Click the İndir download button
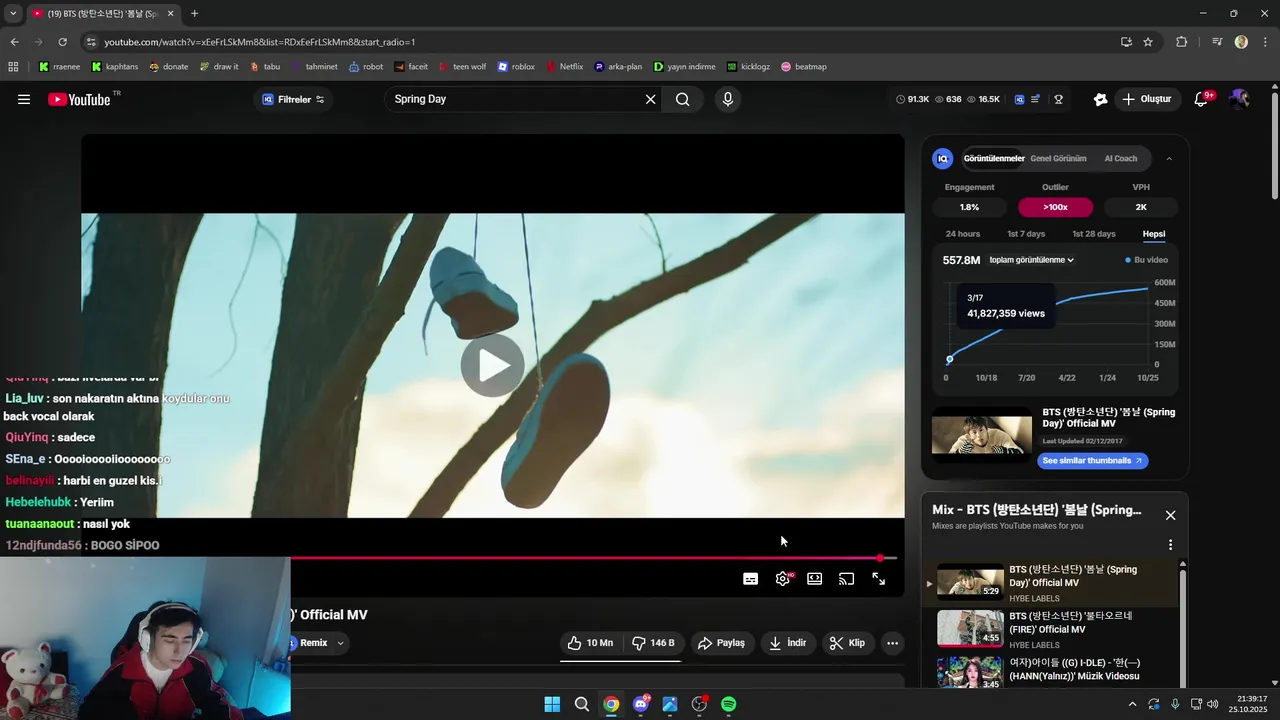 [x=787, y=643]
